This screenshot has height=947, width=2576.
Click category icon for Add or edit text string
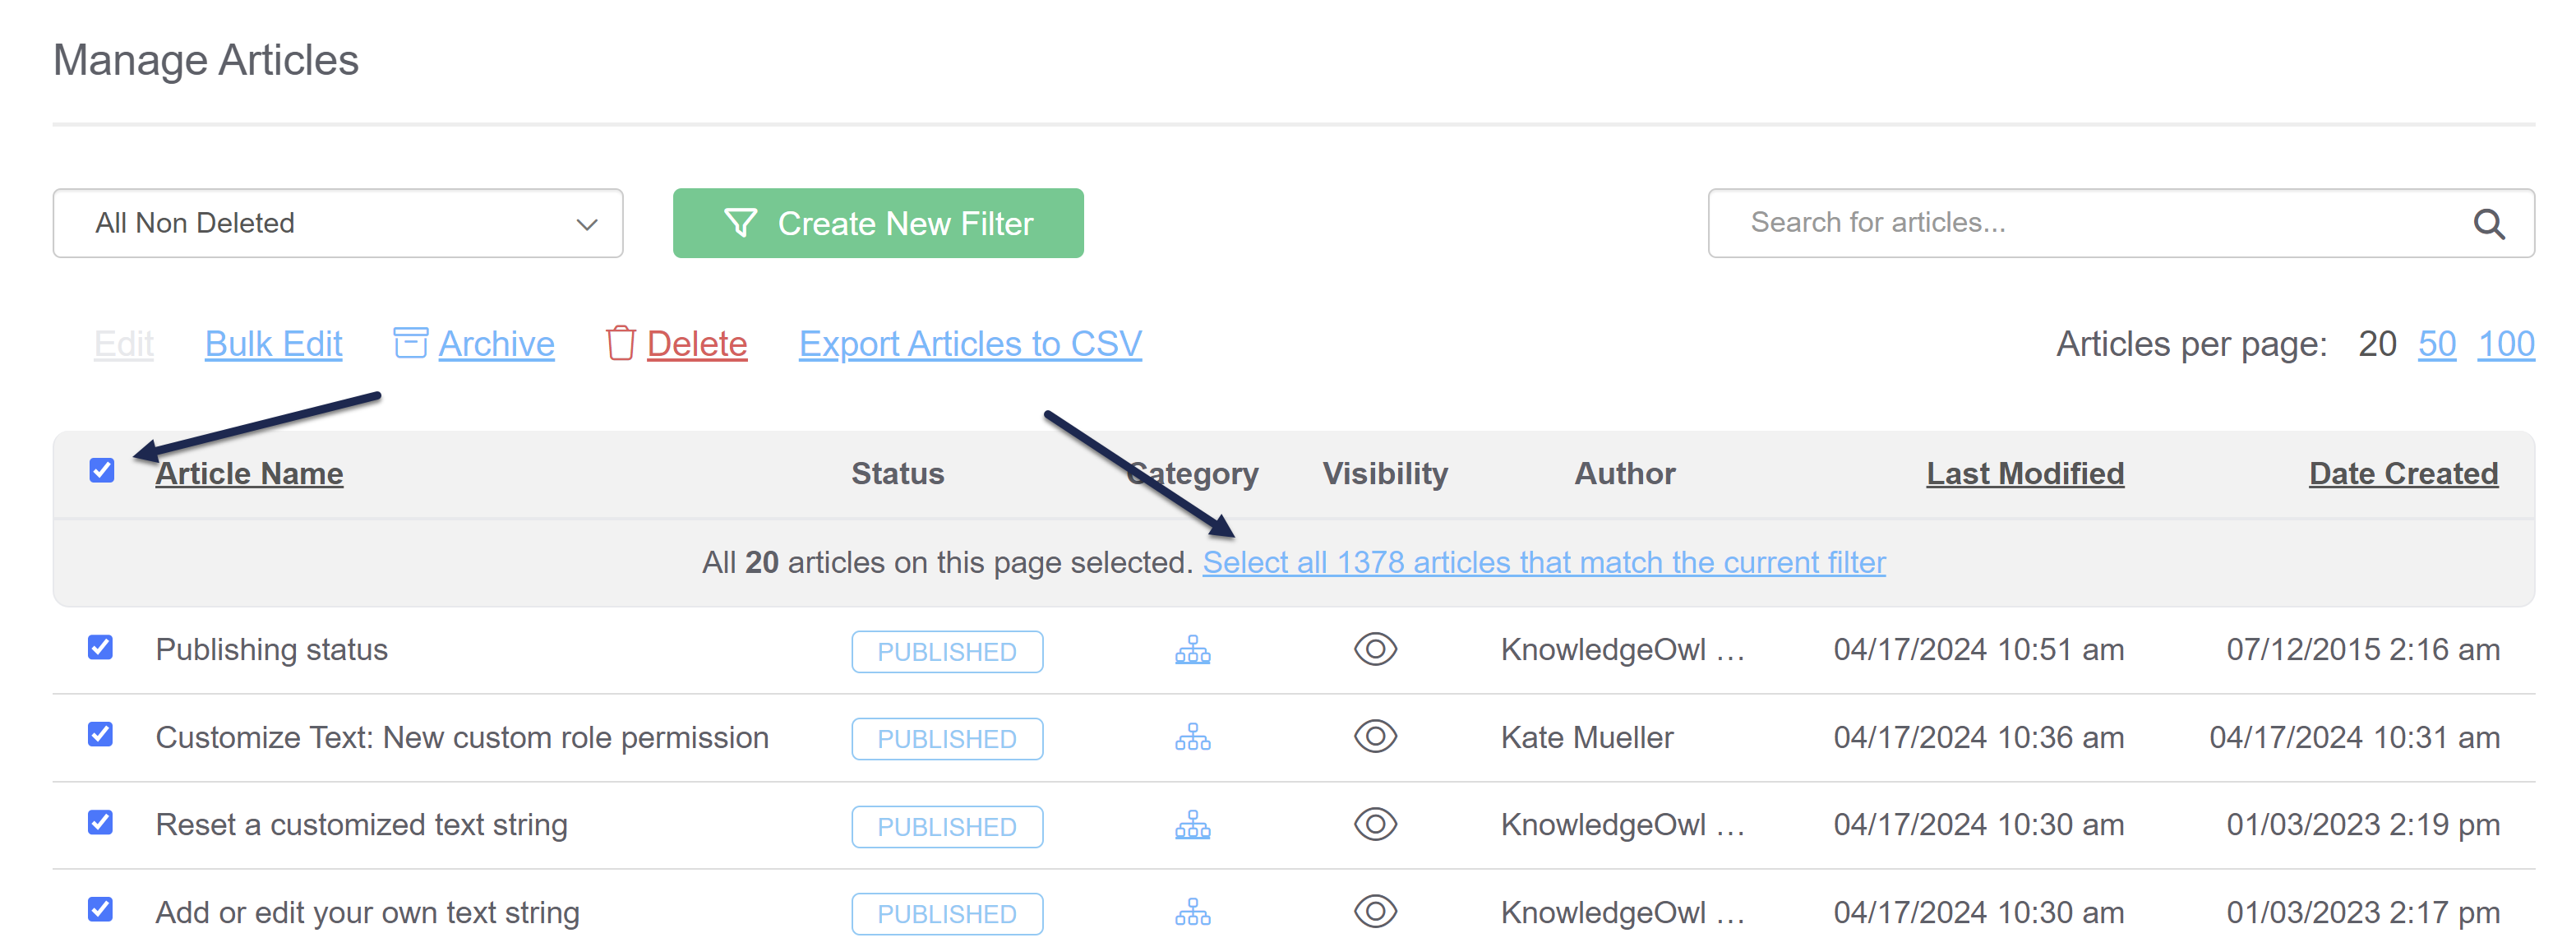coord(1192,913)
